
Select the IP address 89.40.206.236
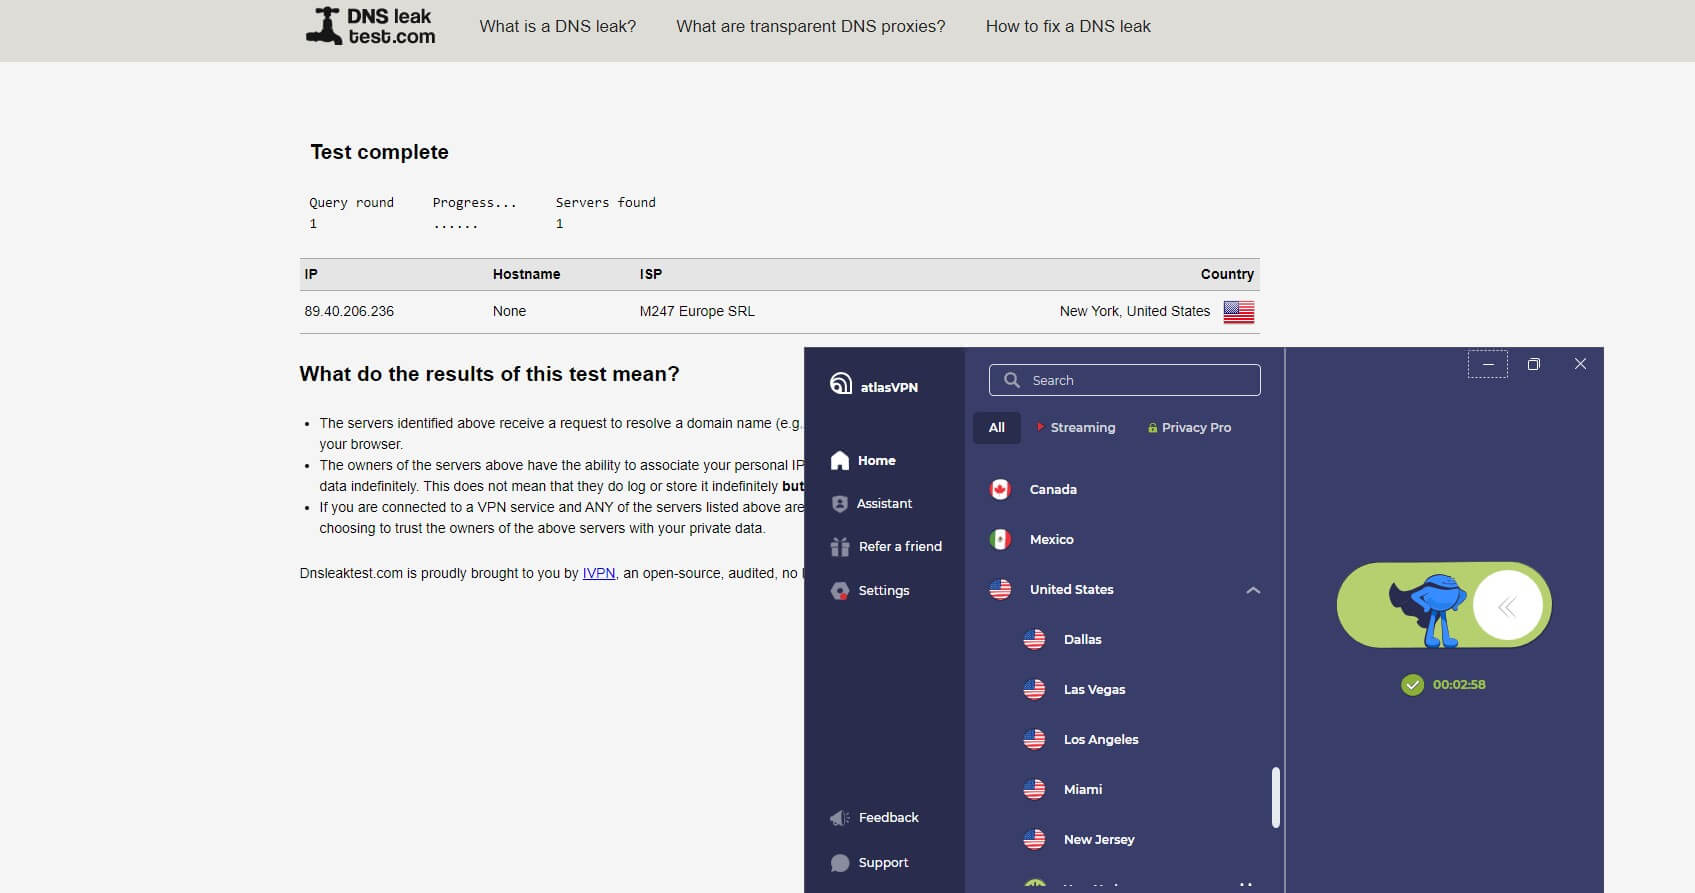[x=349, y=311]
